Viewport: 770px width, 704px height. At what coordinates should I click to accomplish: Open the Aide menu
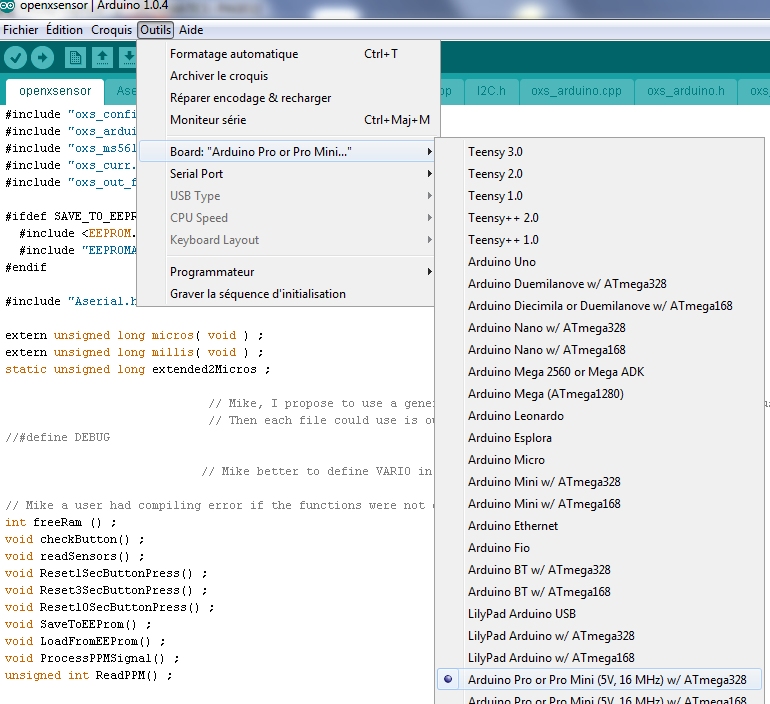click(x=191, y=30)
